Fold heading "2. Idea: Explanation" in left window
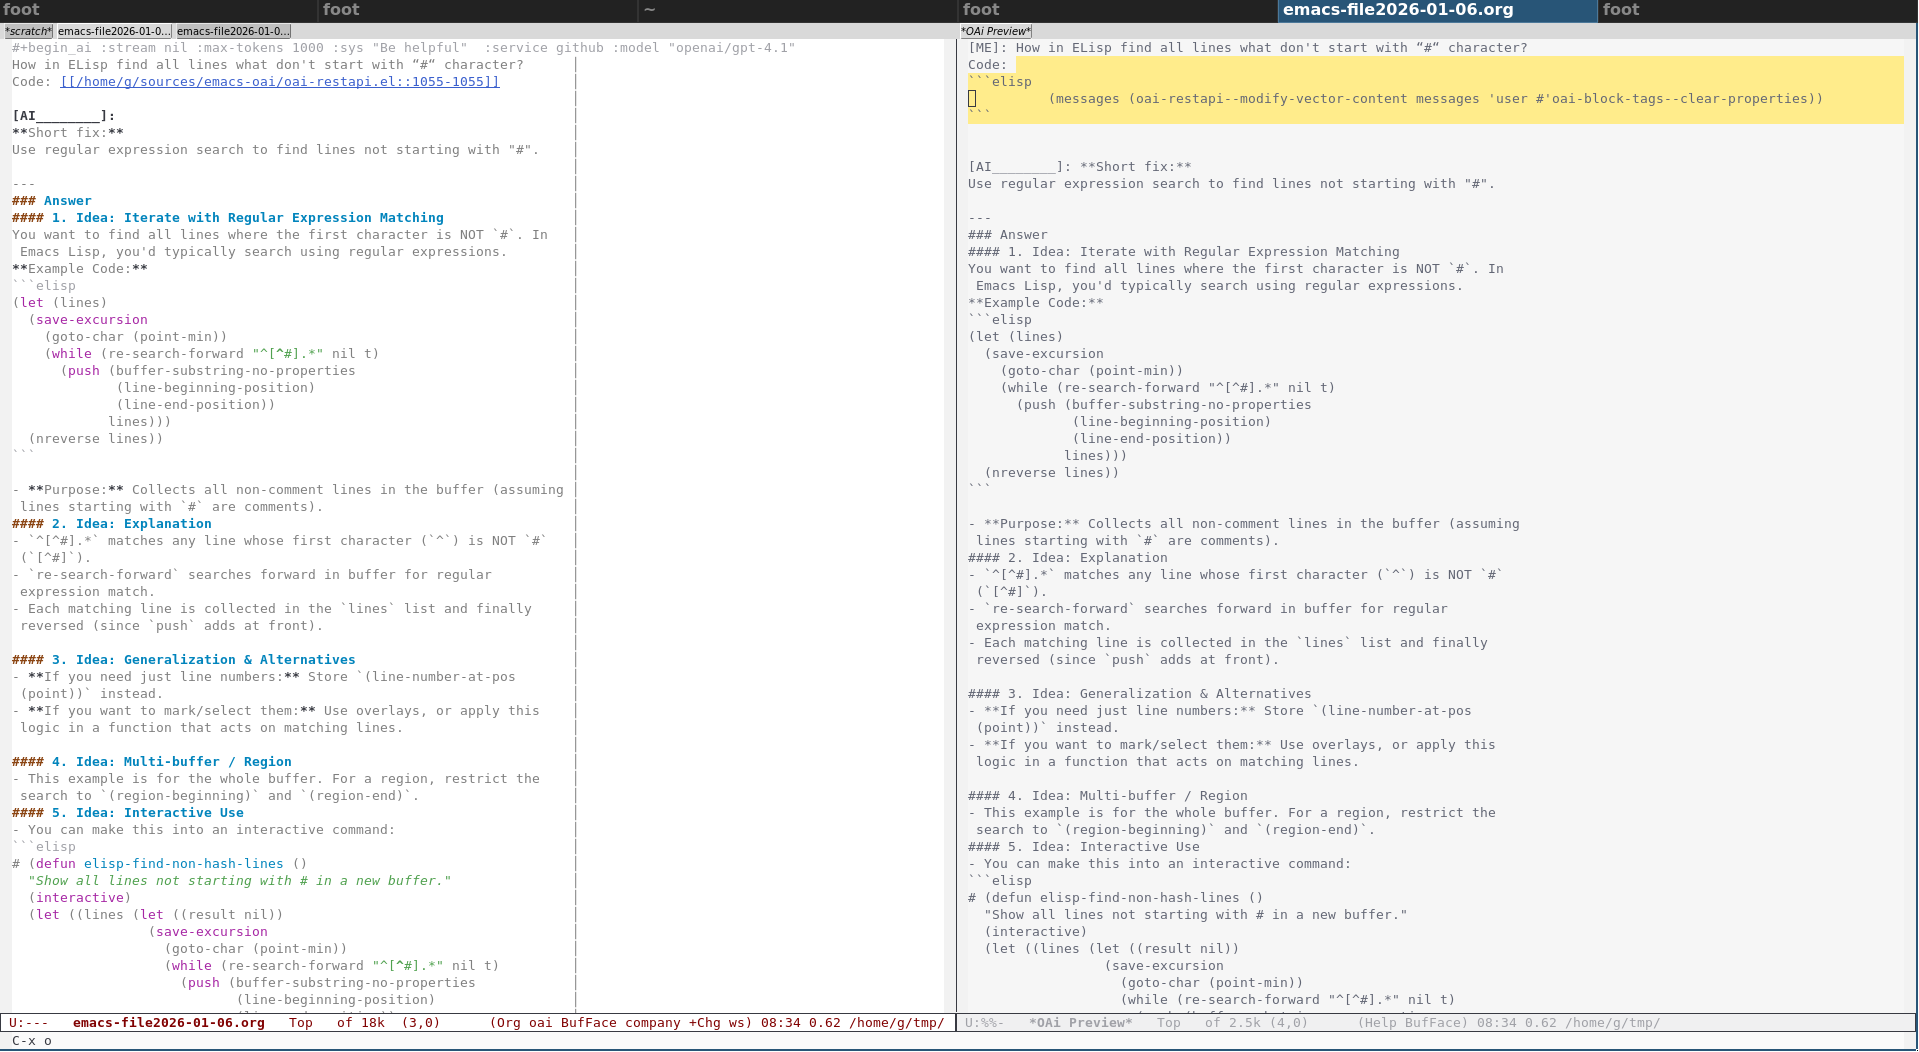Image resolution: width=1919 pixels, height=1052 pixels. (x=112, y=524)
